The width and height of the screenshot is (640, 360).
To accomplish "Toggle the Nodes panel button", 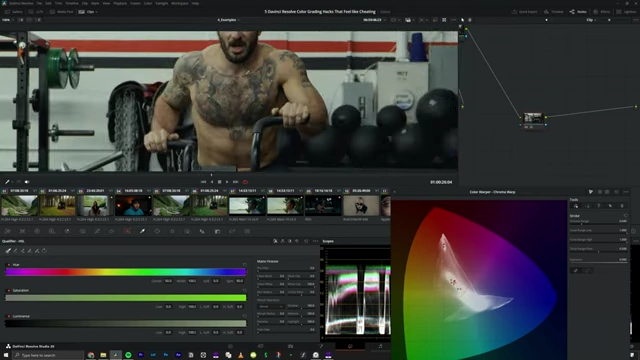I will tap(578, 12).
